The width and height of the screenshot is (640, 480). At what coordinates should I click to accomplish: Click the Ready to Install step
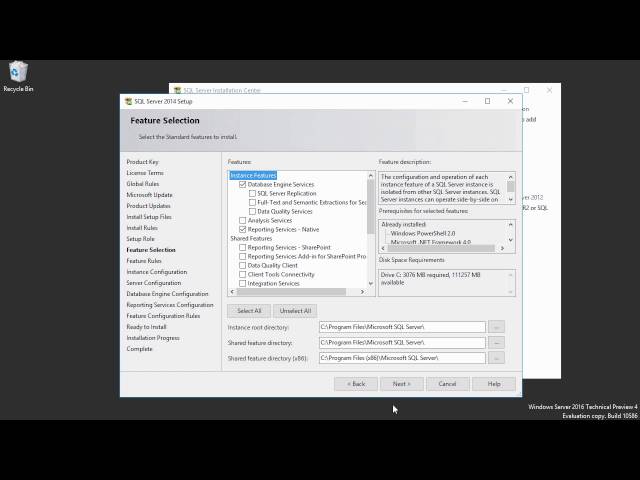tap(147, 327)
